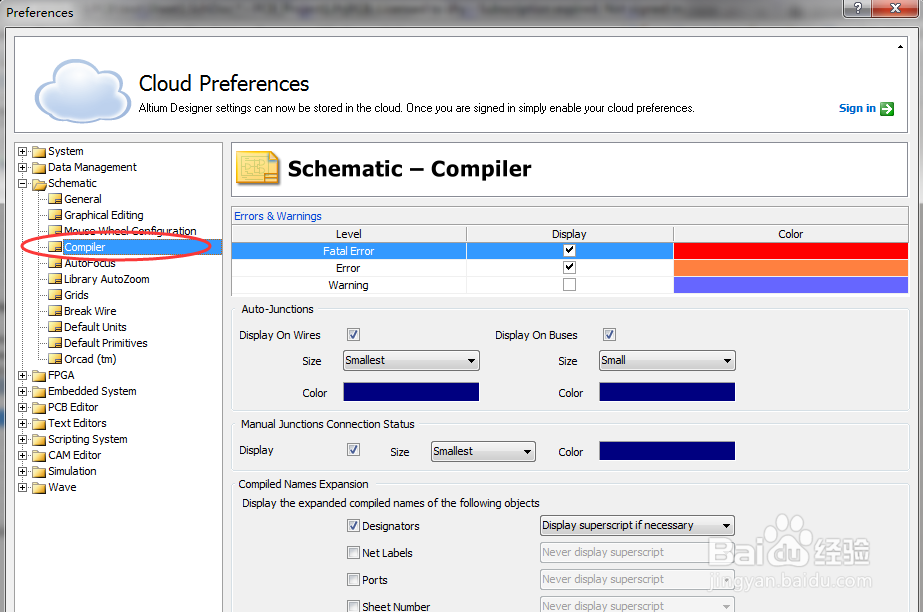This screenshot has height=612, width=923.
Task: Click the Break Wire page icon
Action: 55,311
